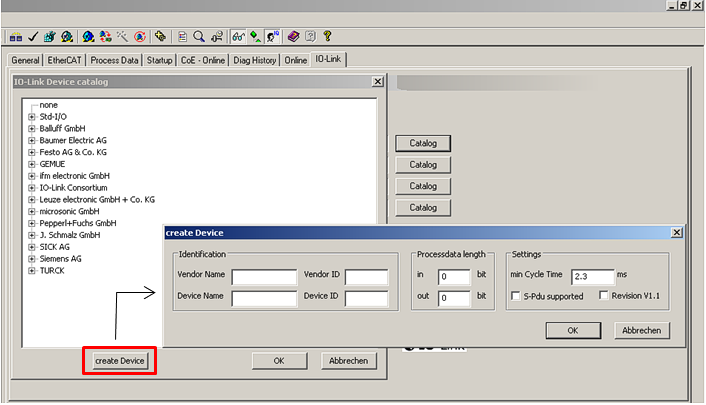The height and width of the screenshot is (405, 706).
Task: Click the Reload Devices icon with red arrows
Action: click(x=105, y=36)
